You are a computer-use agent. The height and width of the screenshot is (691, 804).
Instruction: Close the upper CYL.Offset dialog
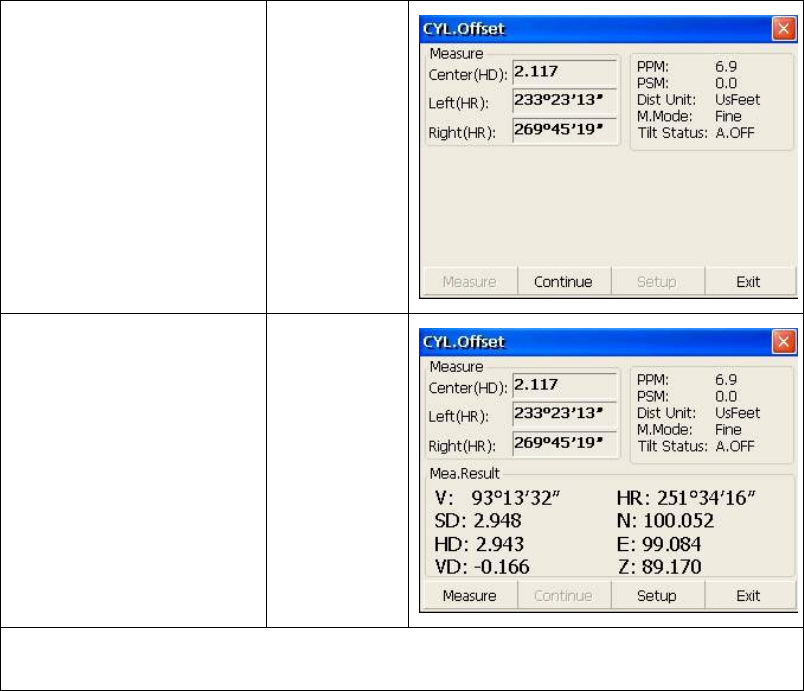tap(783, 29)
